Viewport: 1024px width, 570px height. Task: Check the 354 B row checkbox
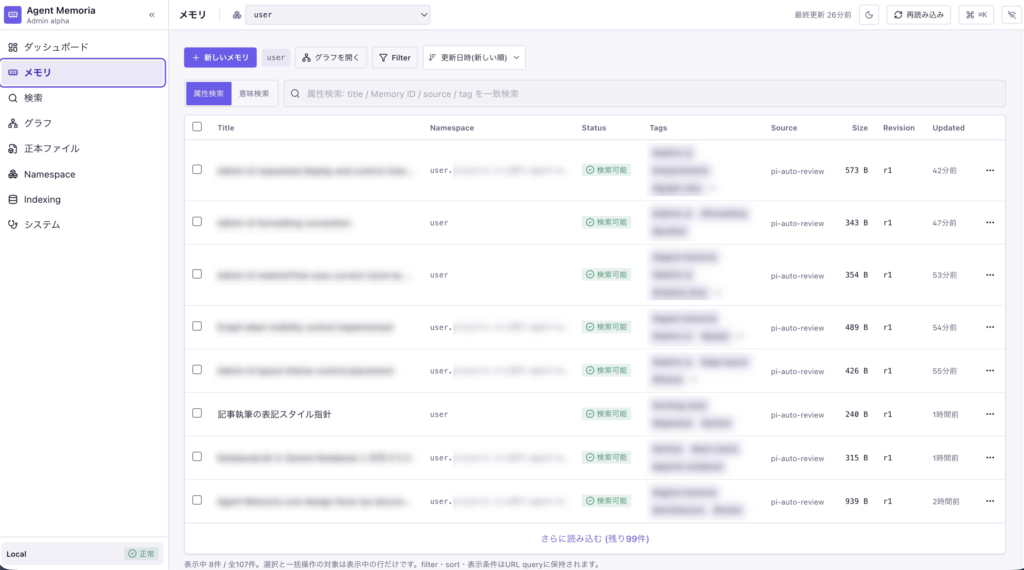tap(197, 274)
